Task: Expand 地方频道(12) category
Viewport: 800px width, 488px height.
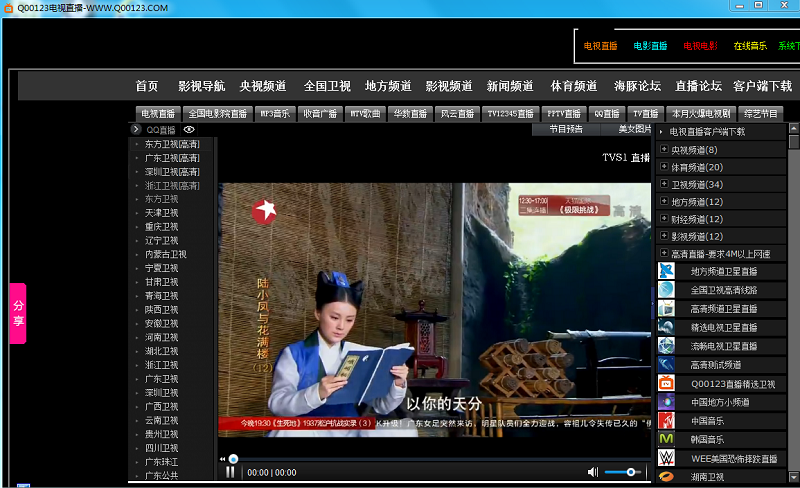Action: [664, 201]
